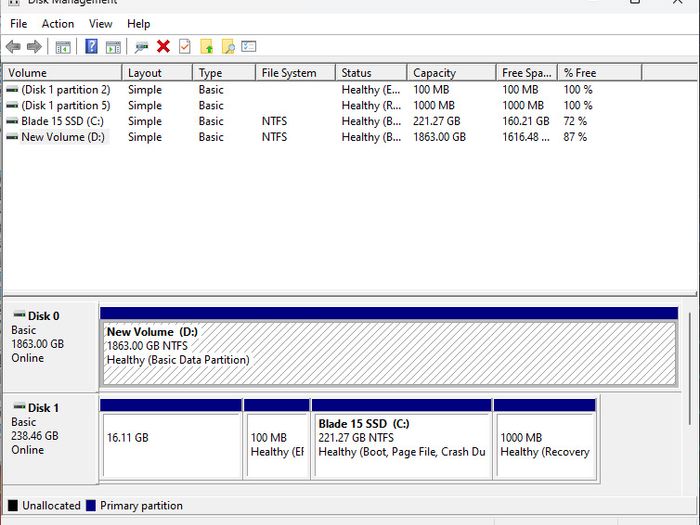The height and width of the screenshot is (525, 700).
Task: Click the 87 % free cell
Action: pos(575,137)
